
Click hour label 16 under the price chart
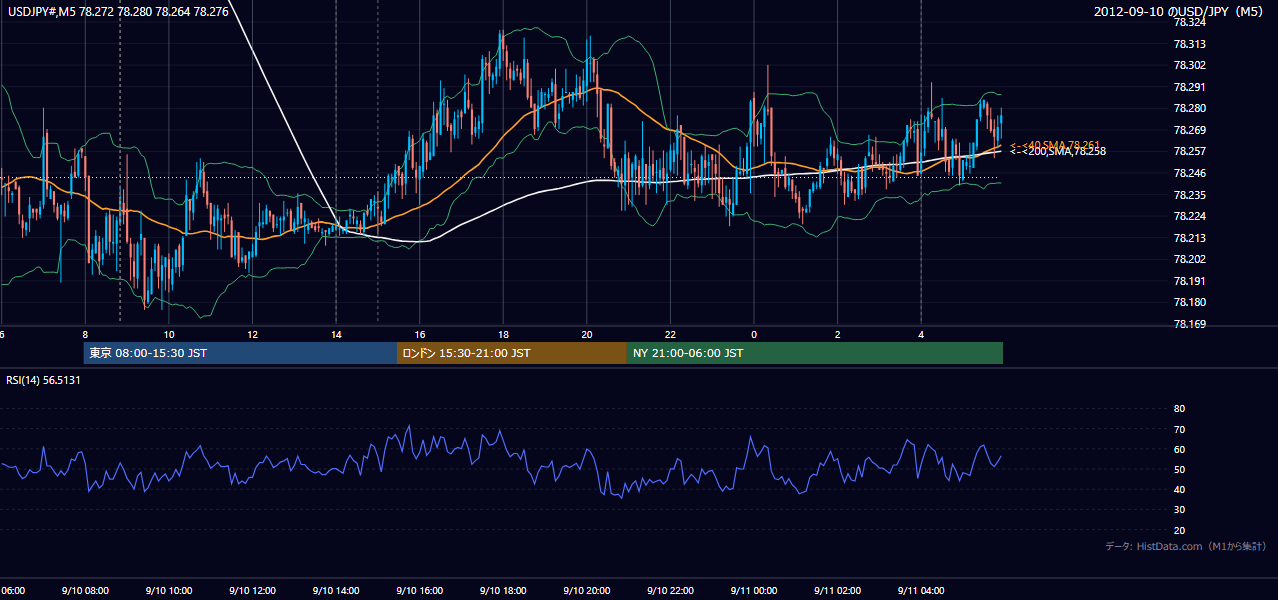click(x=420, y=334)
